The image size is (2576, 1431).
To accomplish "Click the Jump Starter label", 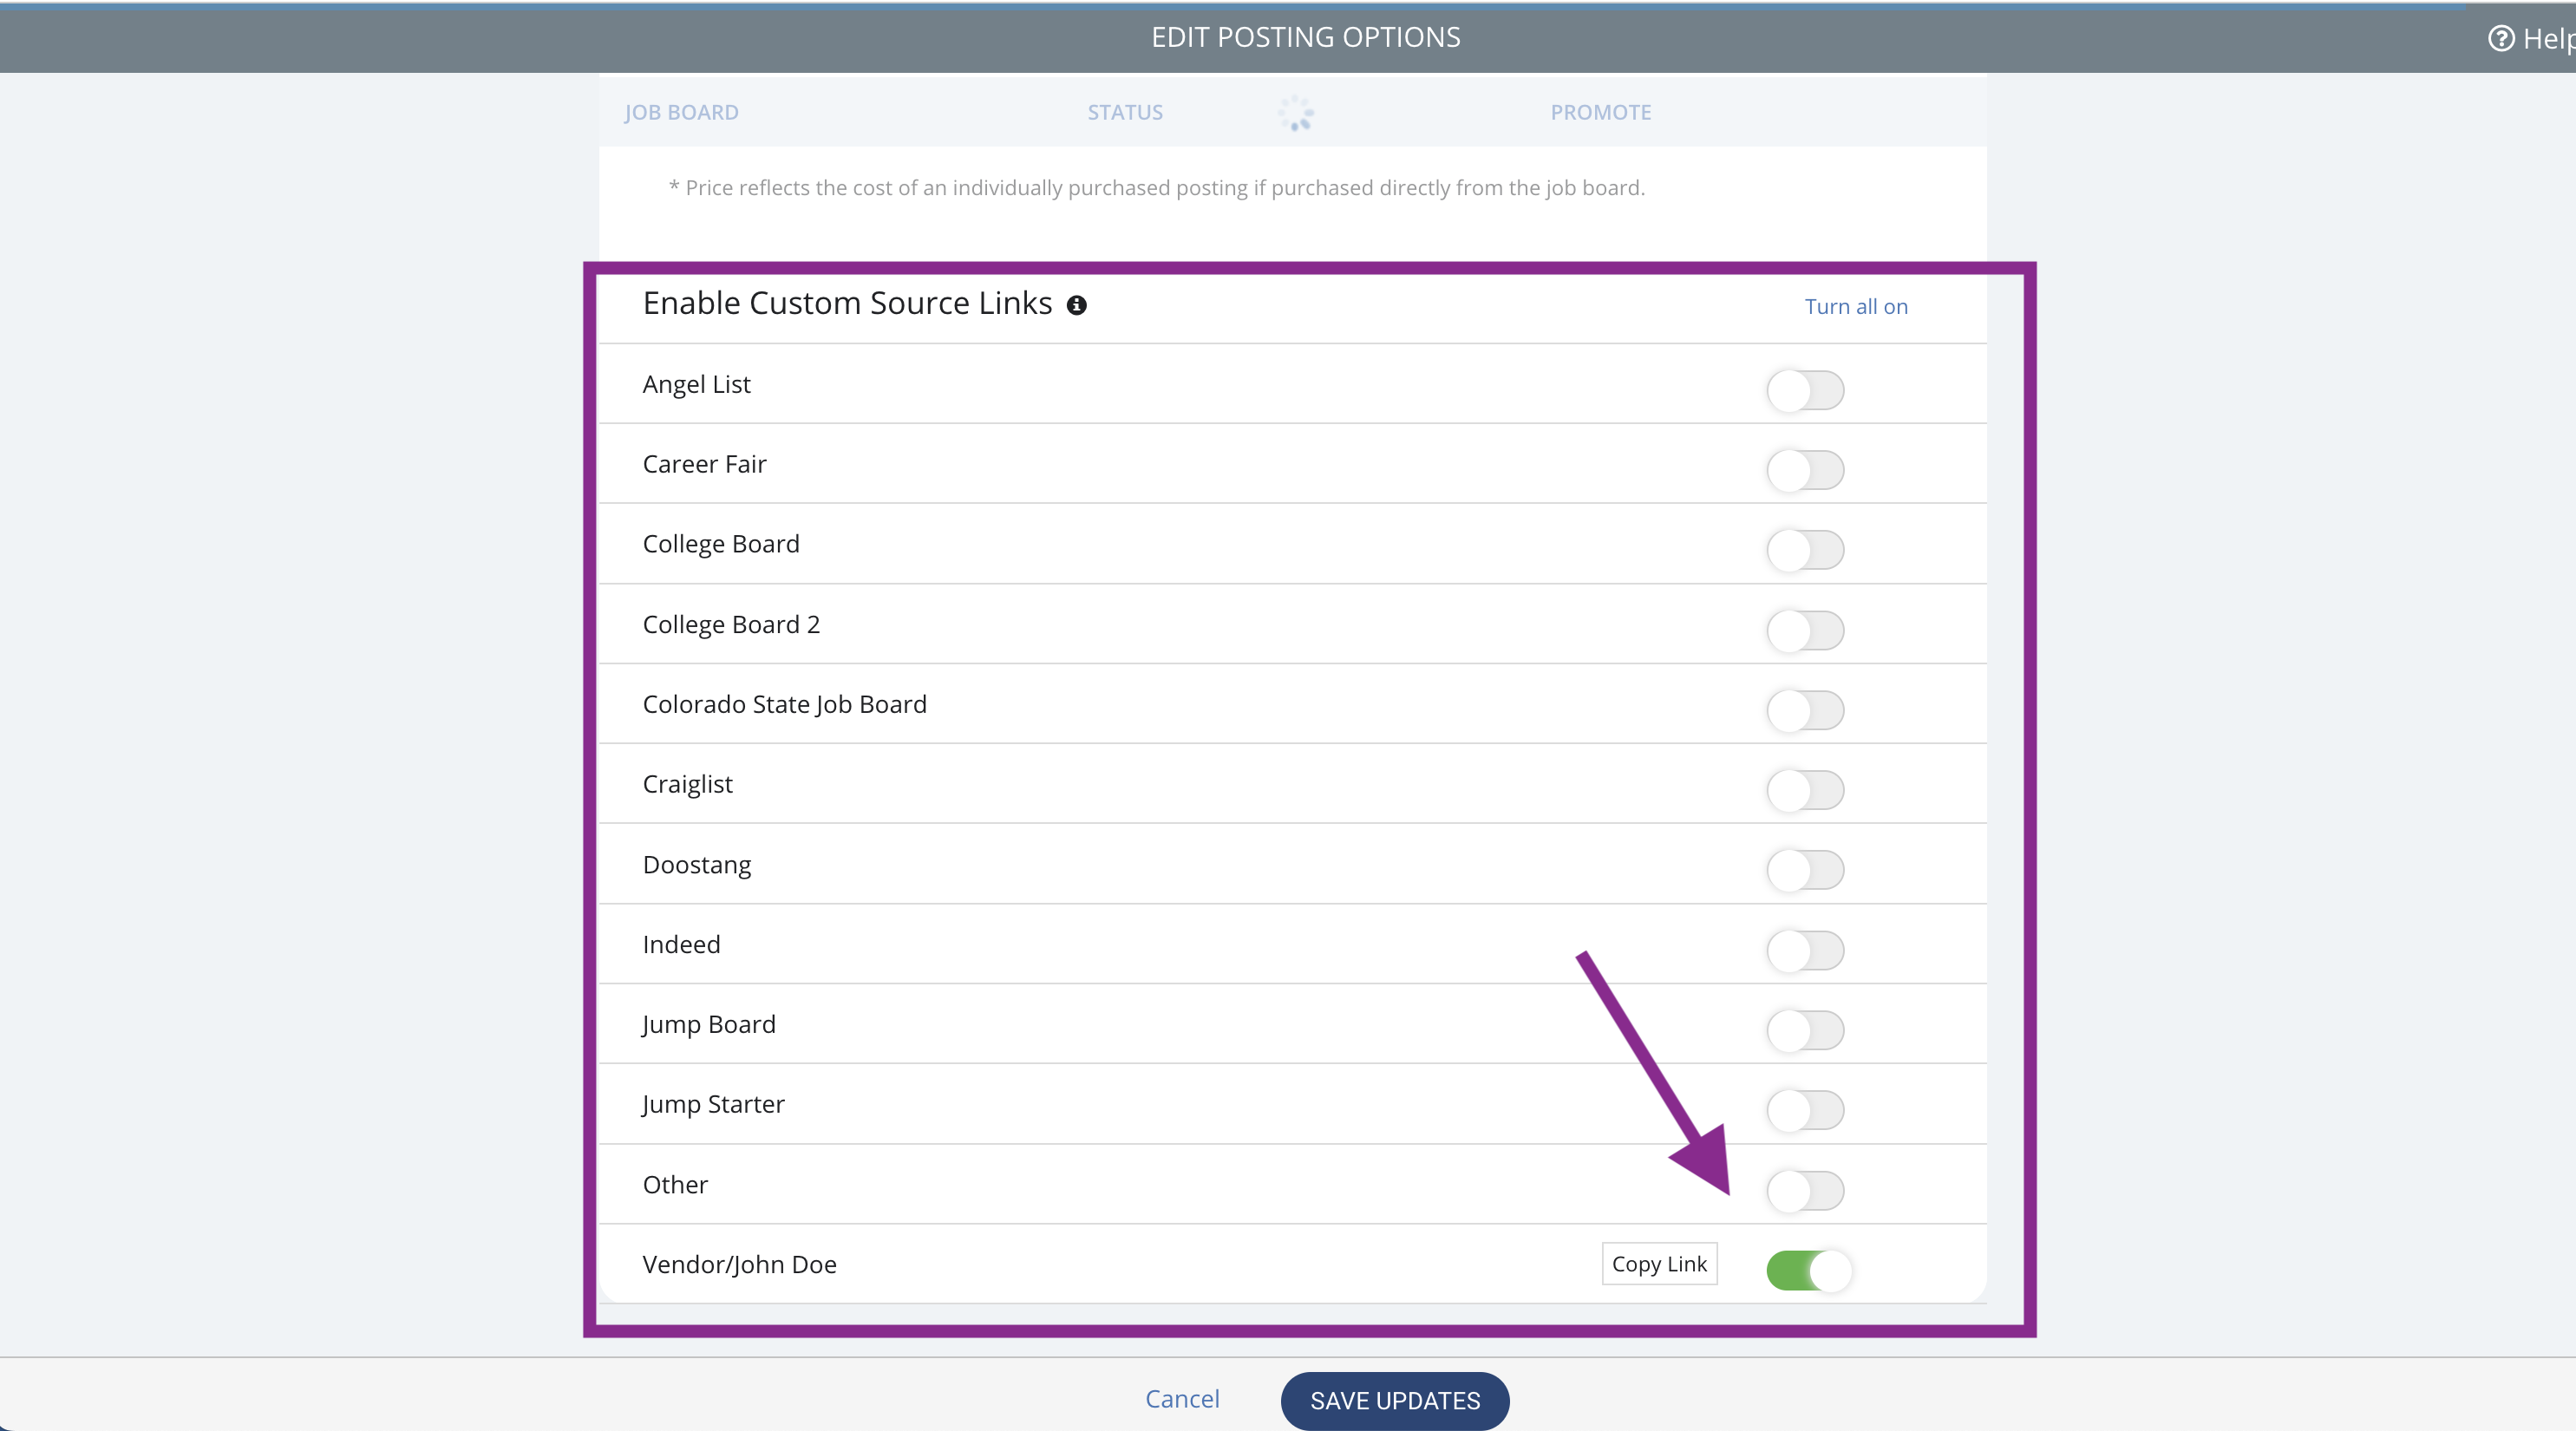I will 713,1104.
